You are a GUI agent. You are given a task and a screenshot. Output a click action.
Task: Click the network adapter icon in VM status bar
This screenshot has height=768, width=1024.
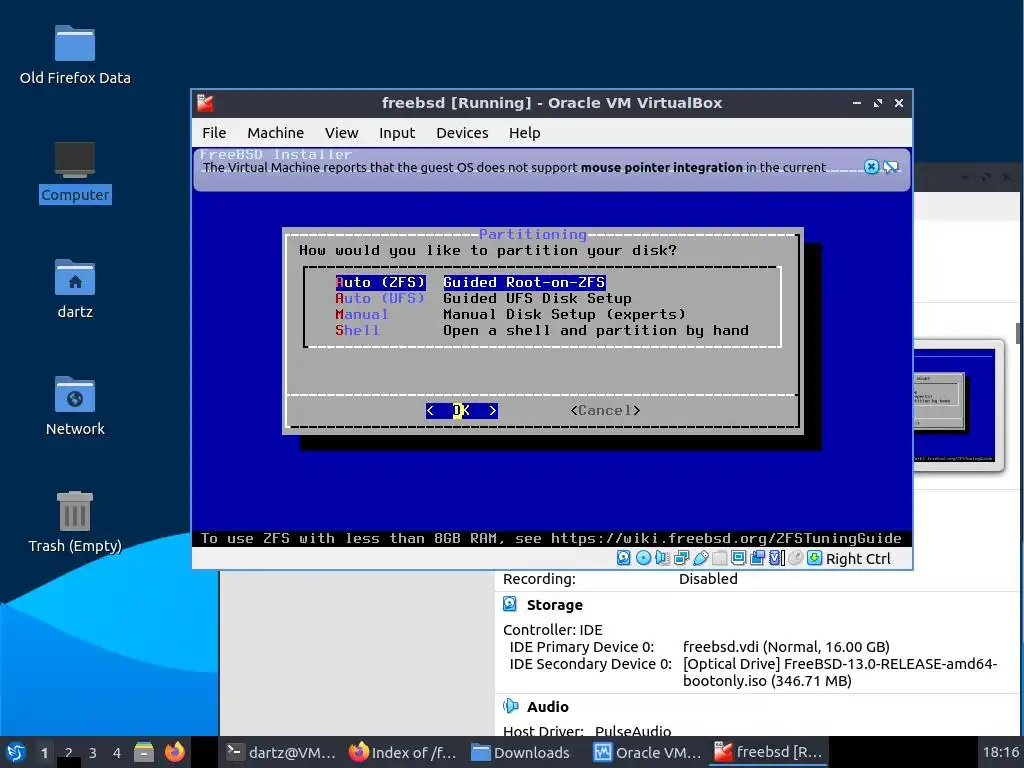click(681, 558)
